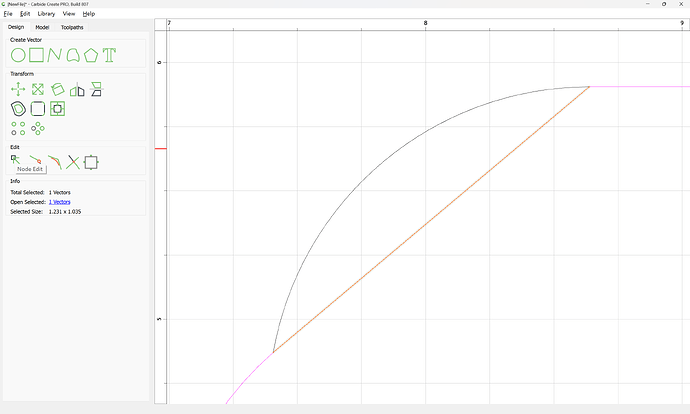Open the View menu
Viewport: 690px width, 414px height.
pos(69,14)
